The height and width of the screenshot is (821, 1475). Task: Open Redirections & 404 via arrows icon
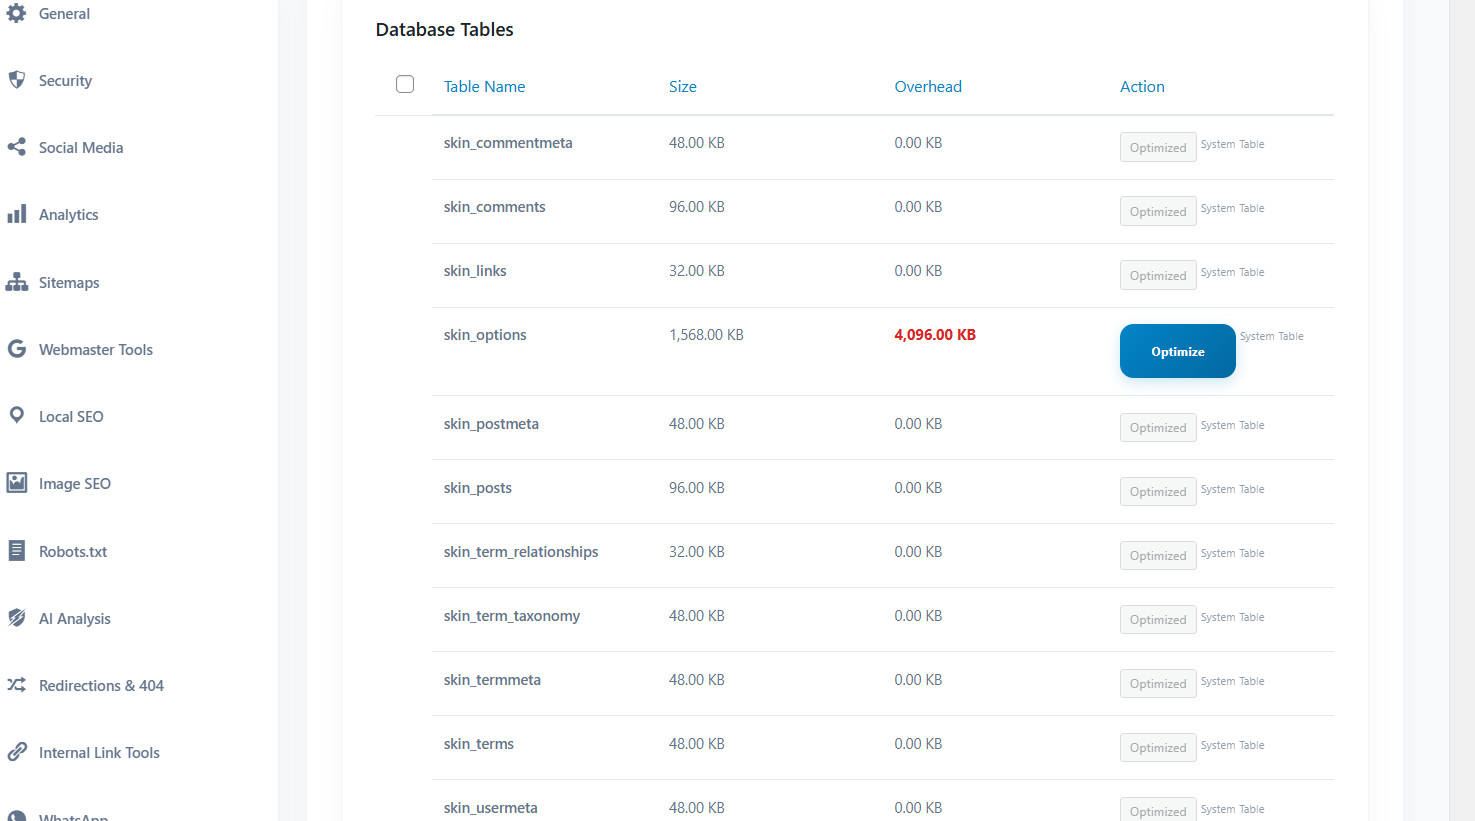pyautogui.click(x=16, y=685)
